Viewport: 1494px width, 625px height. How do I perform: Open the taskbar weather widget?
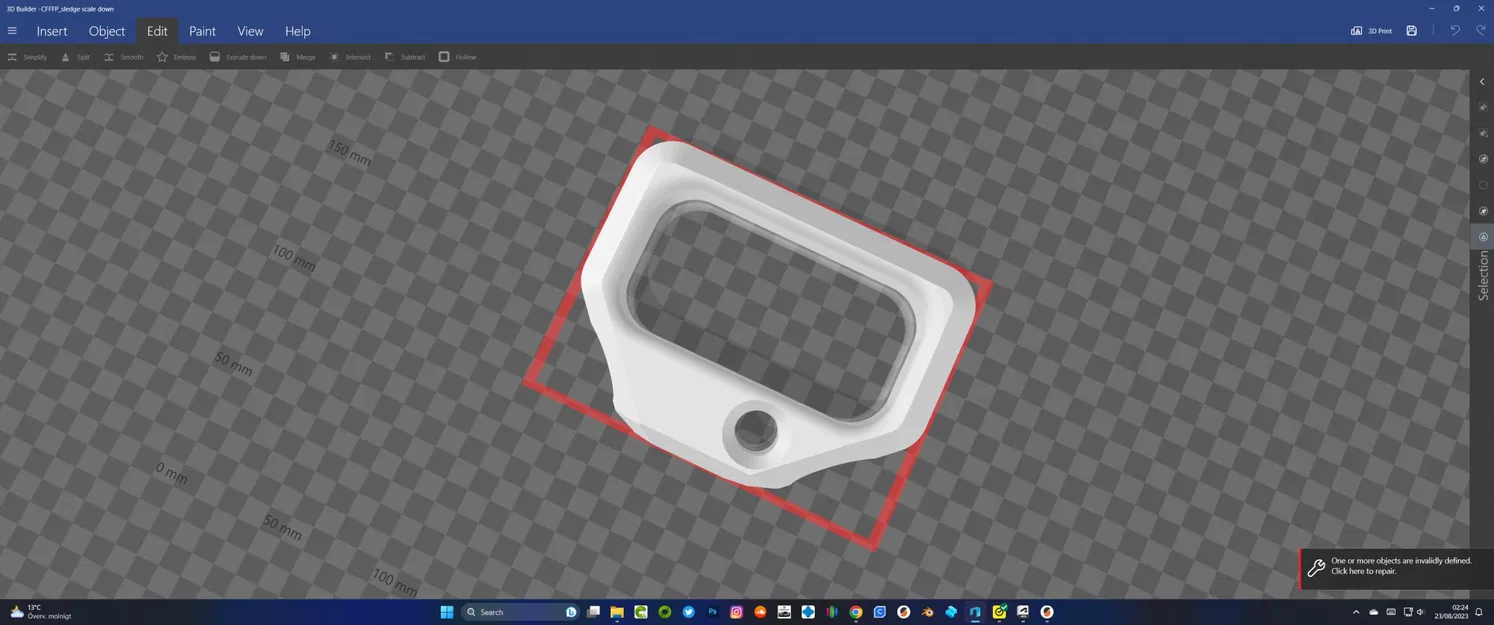coord(40,612)
